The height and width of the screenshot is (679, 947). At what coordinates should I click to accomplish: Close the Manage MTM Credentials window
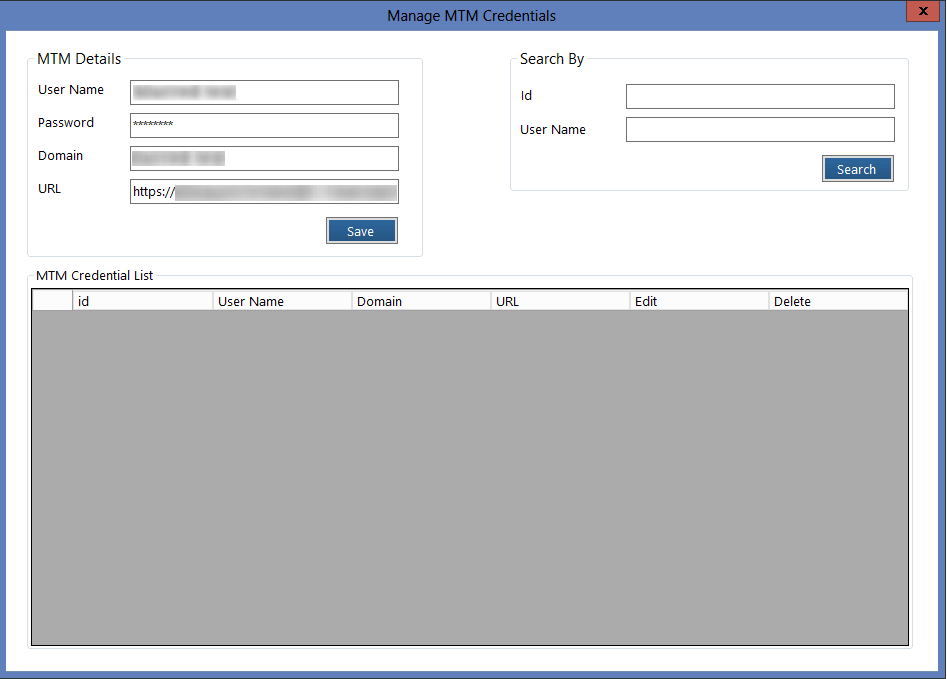click(923, 11)
